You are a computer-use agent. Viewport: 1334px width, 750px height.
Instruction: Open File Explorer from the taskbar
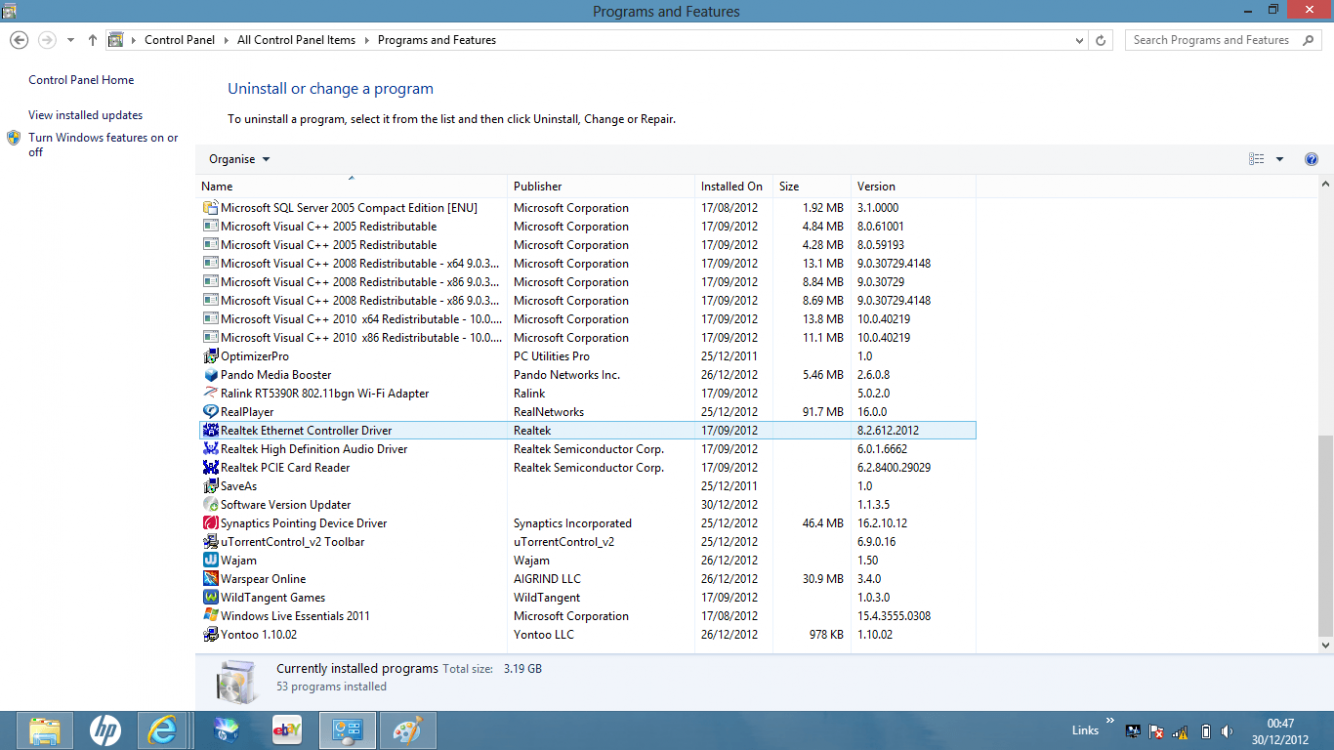pos(45,731)
